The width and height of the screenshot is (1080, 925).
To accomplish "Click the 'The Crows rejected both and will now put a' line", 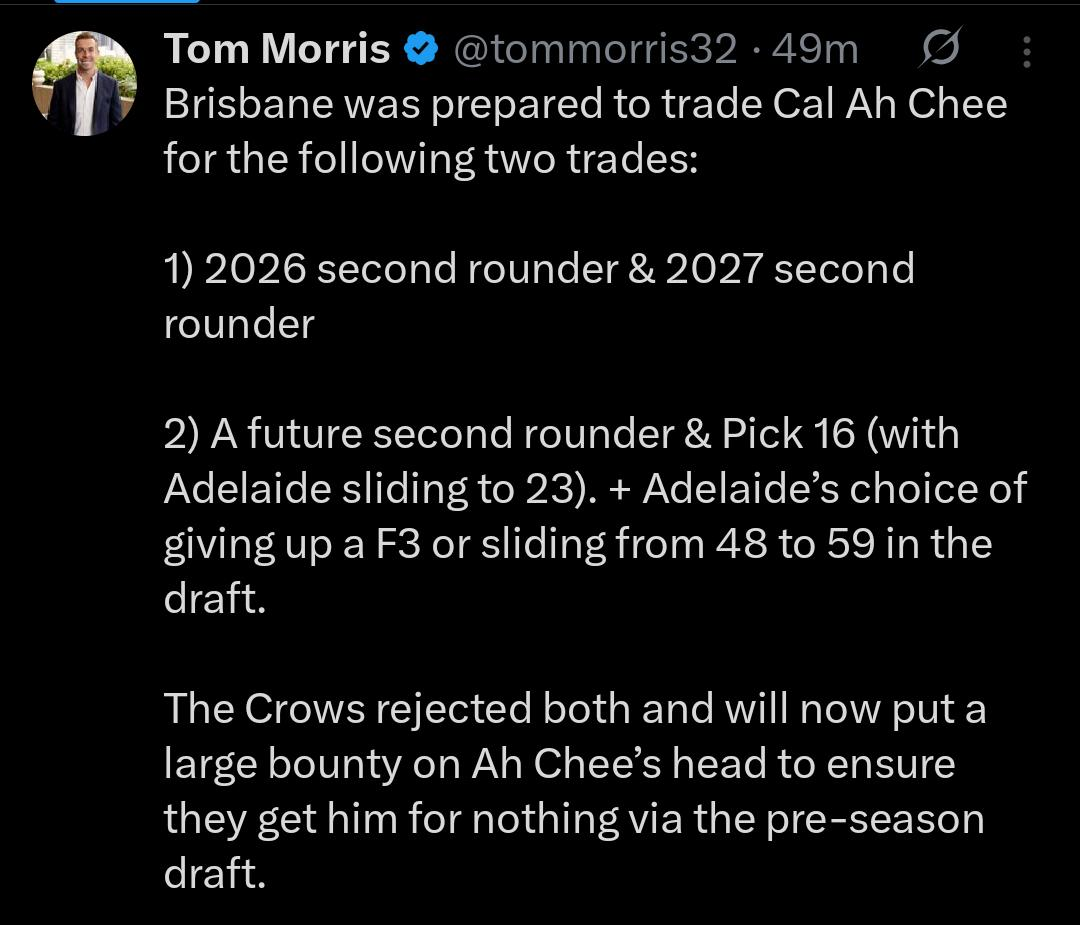I will [575, 709].
